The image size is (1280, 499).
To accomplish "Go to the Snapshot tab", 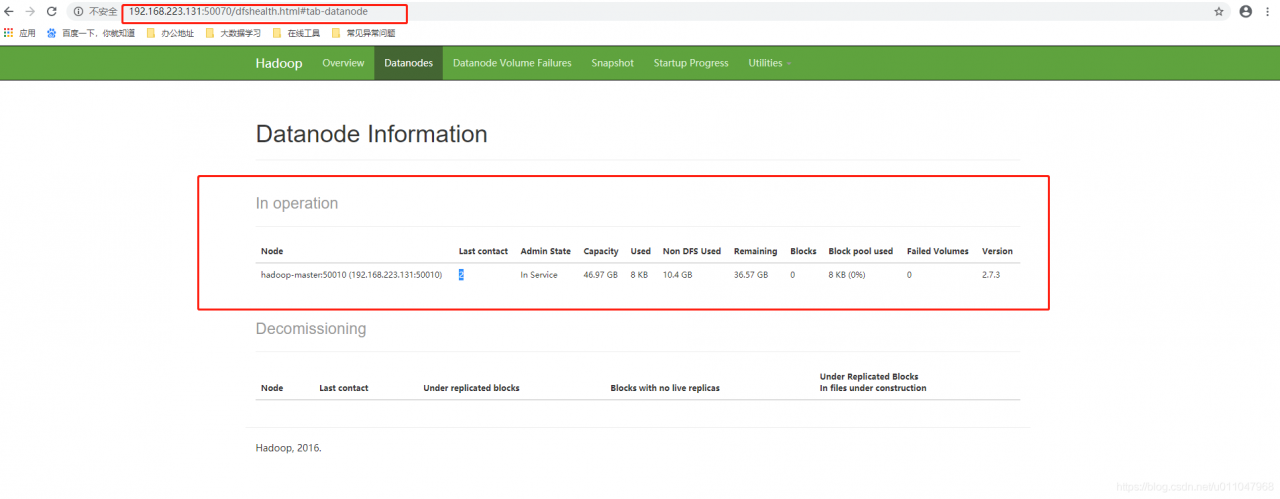I will (x=612, y=63).
